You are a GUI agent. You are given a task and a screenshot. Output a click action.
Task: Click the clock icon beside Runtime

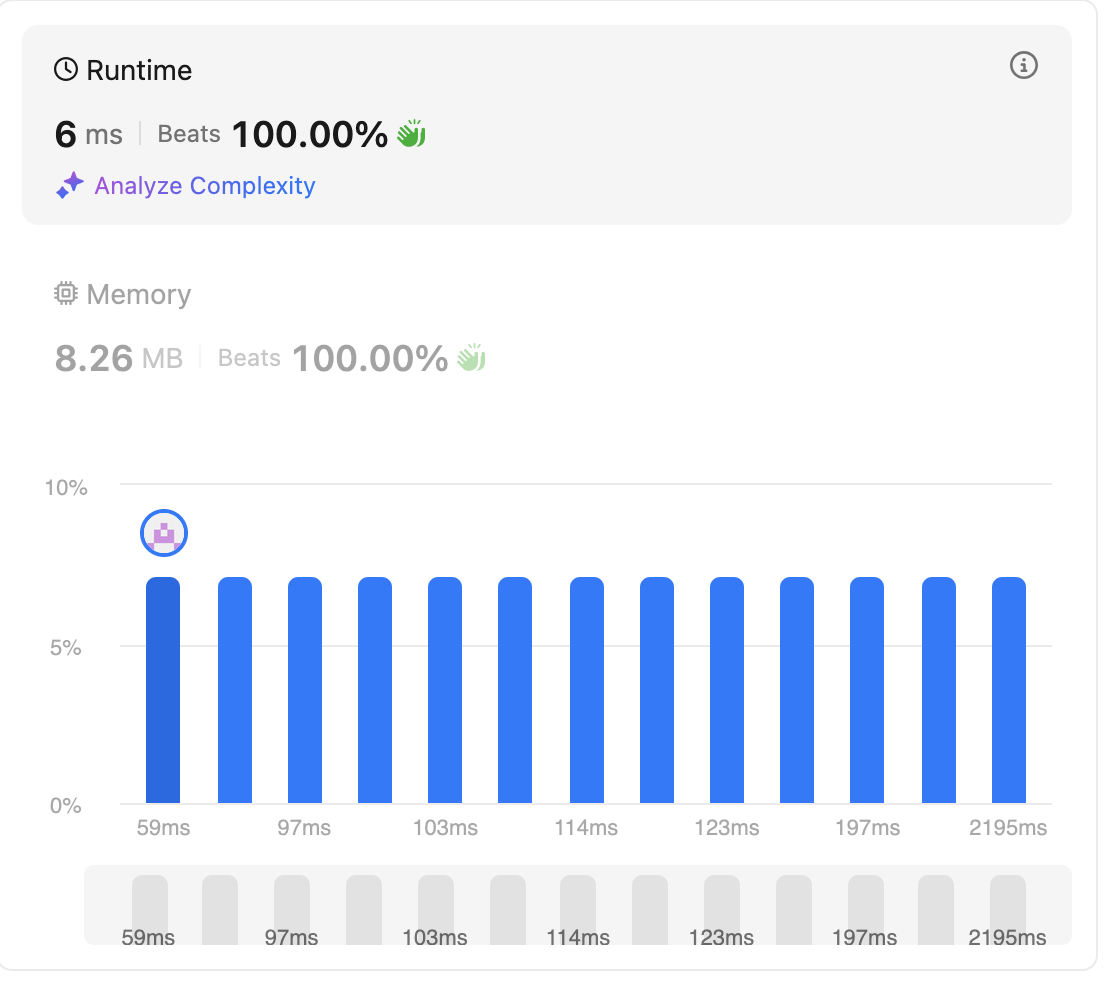click(66, 70)
